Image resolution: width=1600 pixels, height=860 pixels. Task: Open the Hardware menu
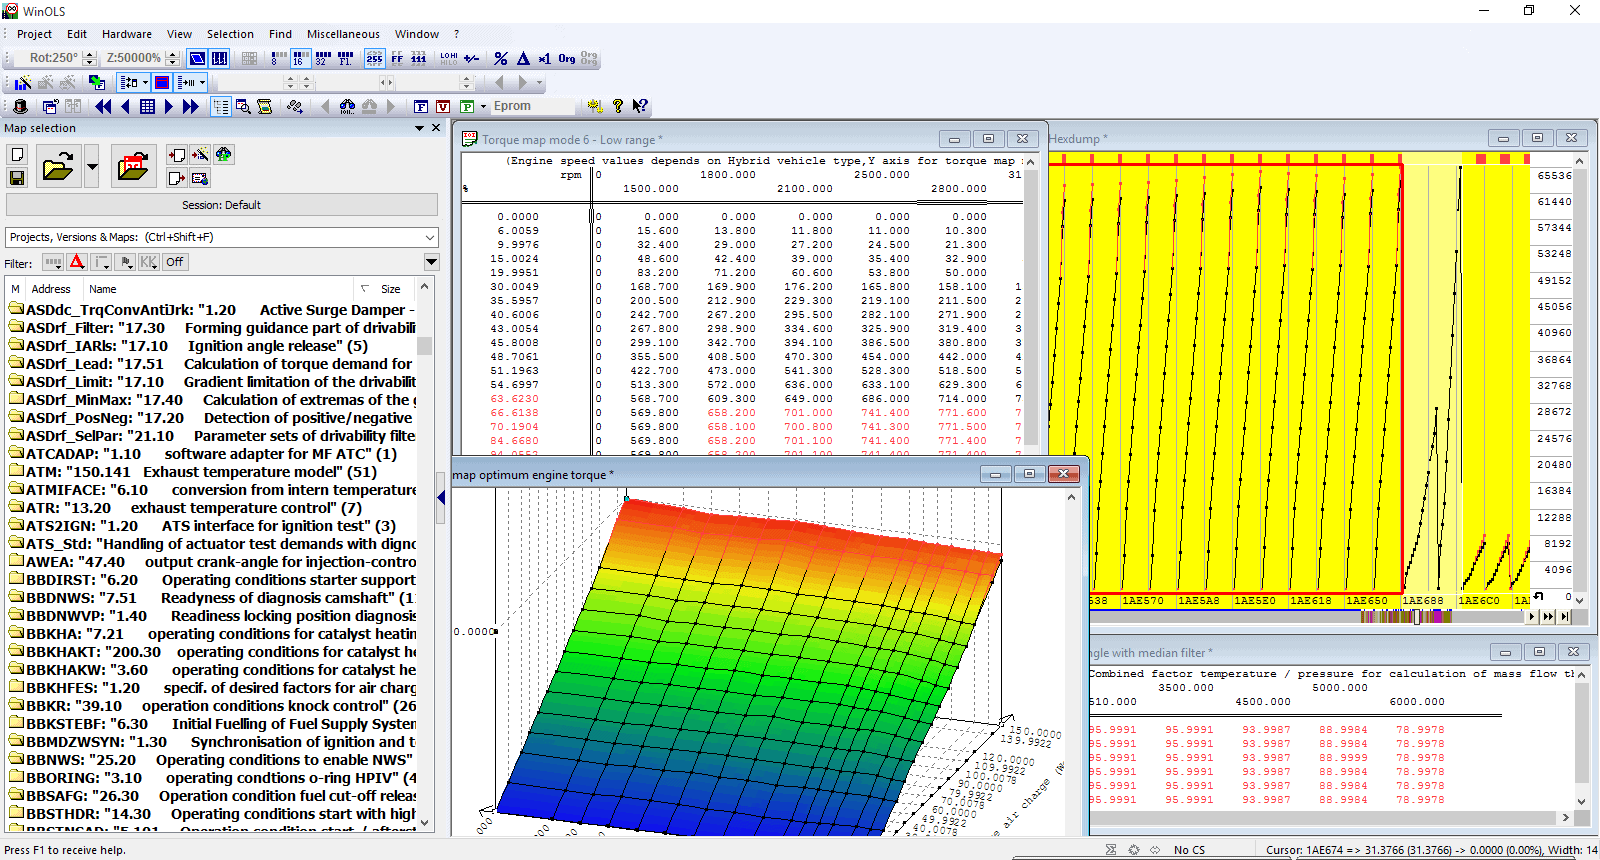point(127,34)
